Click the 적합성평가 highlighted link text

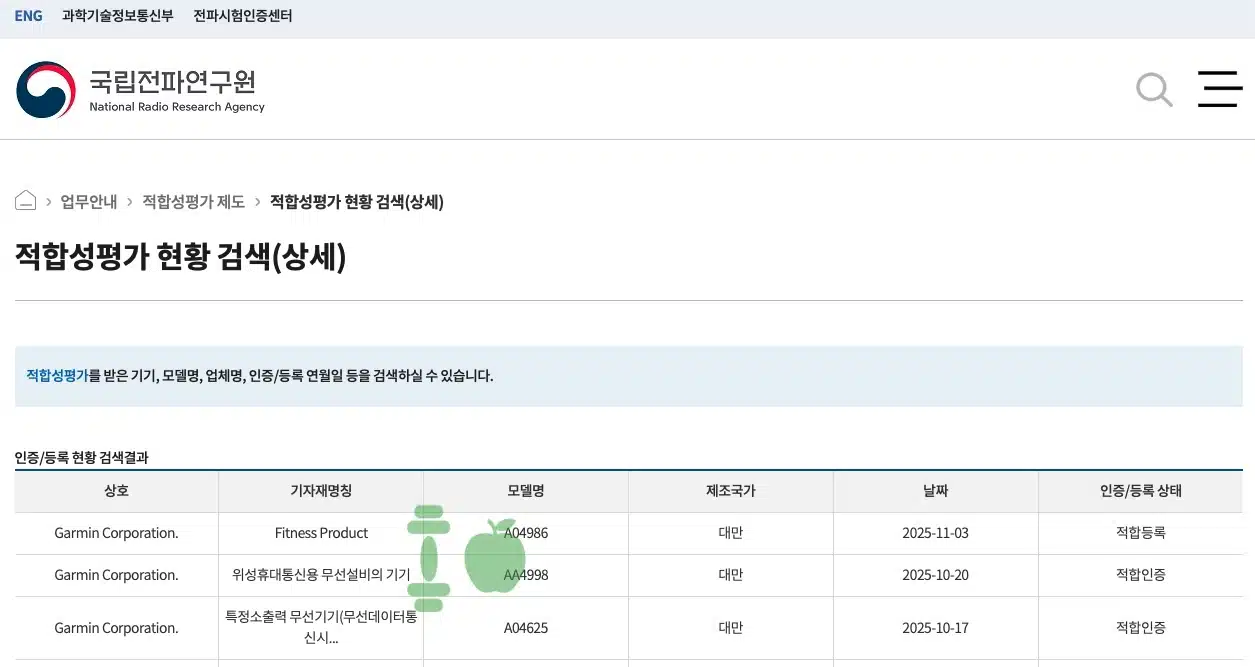(57, 376)
